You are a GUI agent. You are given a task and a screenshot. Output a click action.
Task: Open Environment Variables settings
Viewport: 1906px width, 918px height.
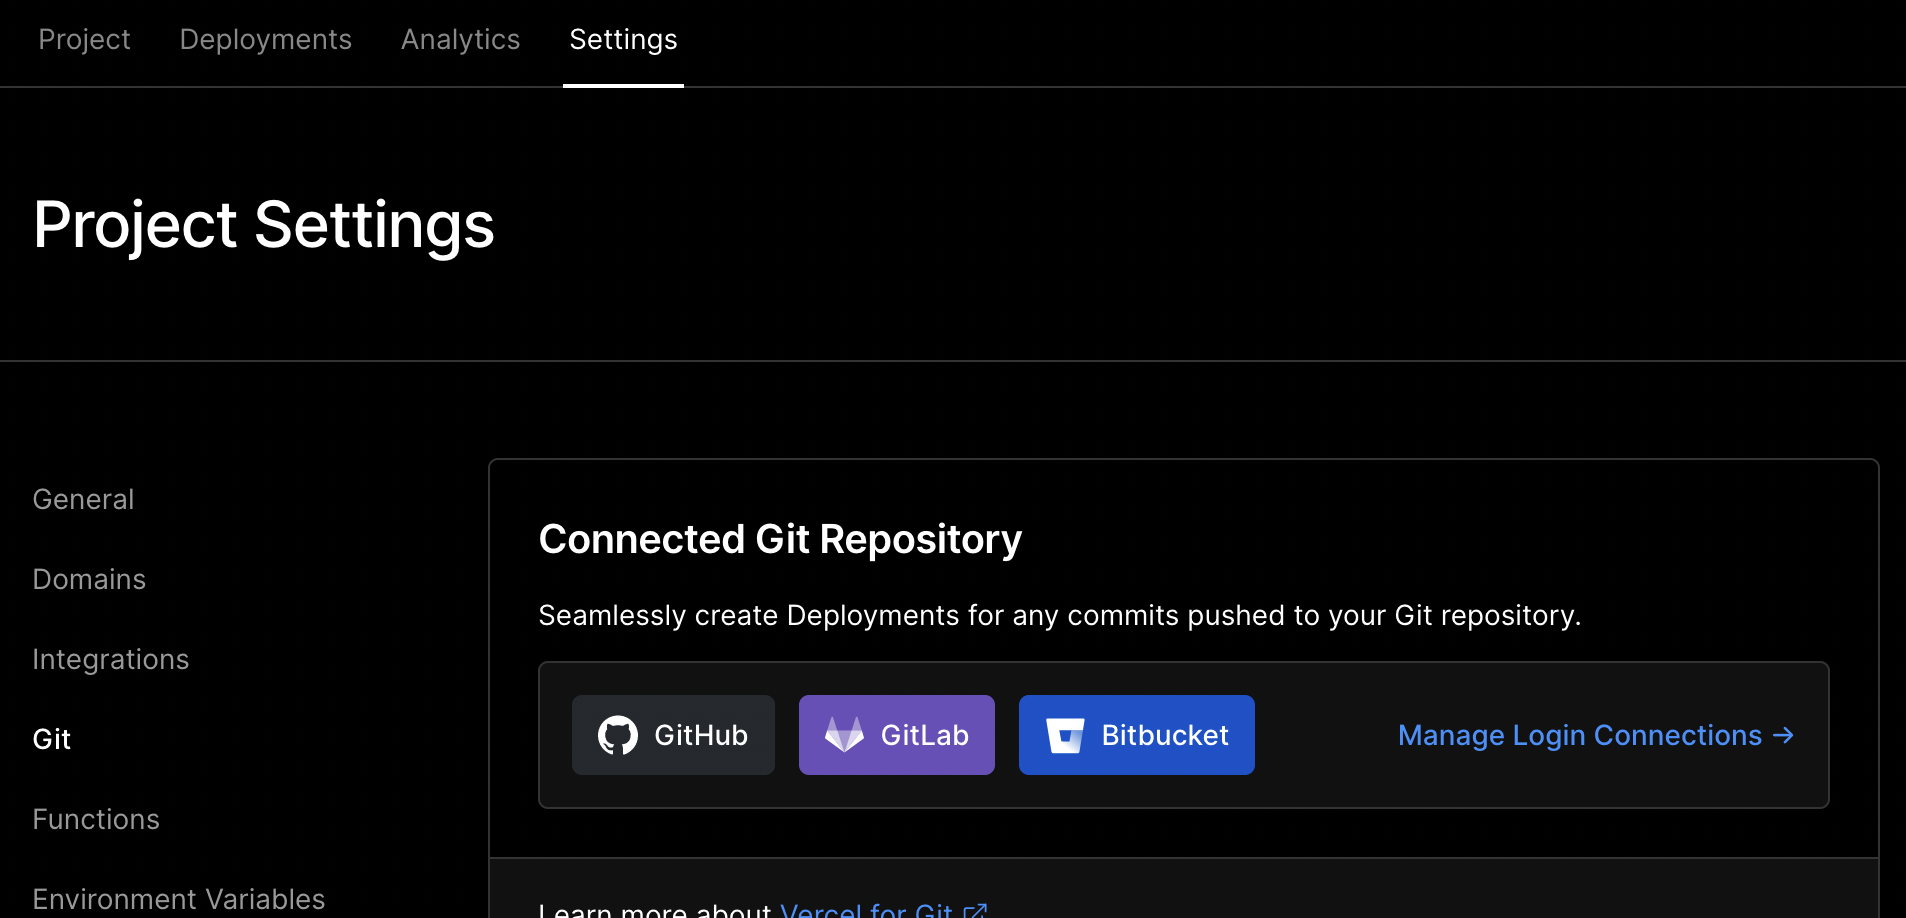pos(179,899)
